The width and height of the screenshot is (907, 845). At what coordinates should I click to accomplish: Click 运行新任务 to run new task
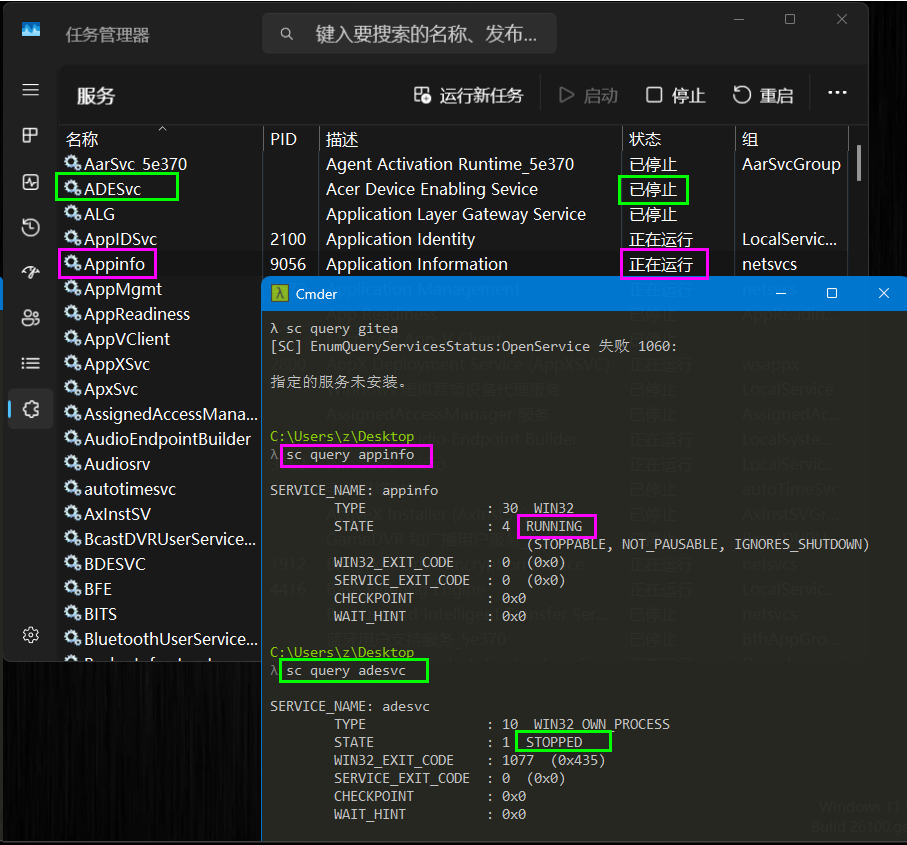pyautogui.click(x=468, y=95)
